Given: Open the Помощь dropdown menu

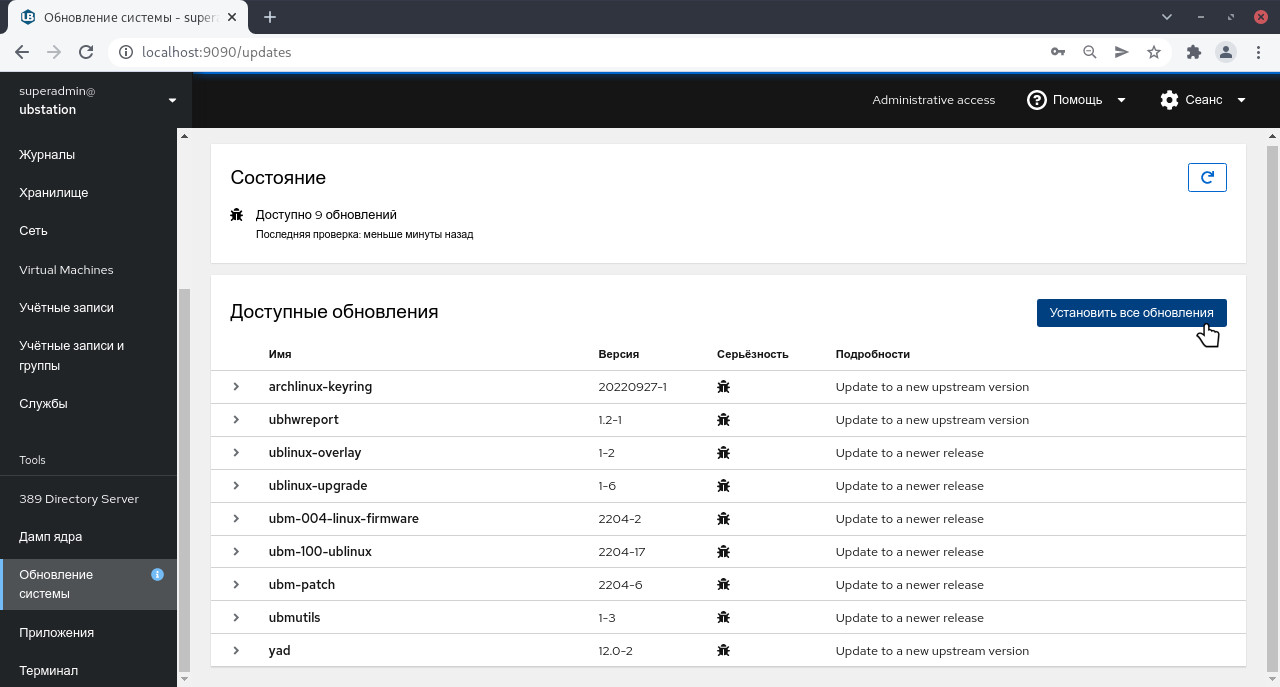Looking at the screenshot, I should click(x=1076, y=100).
